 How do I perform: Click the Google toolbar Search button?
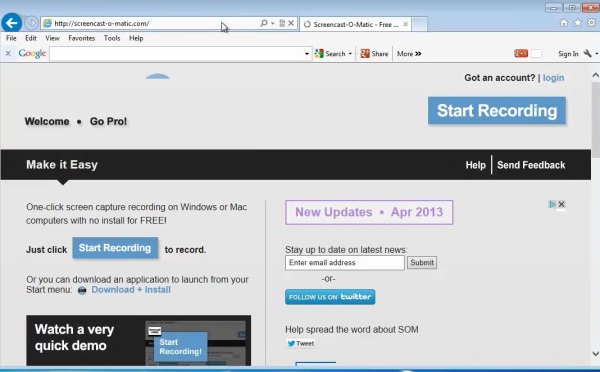pyautogui.click(x=330, y=54)
